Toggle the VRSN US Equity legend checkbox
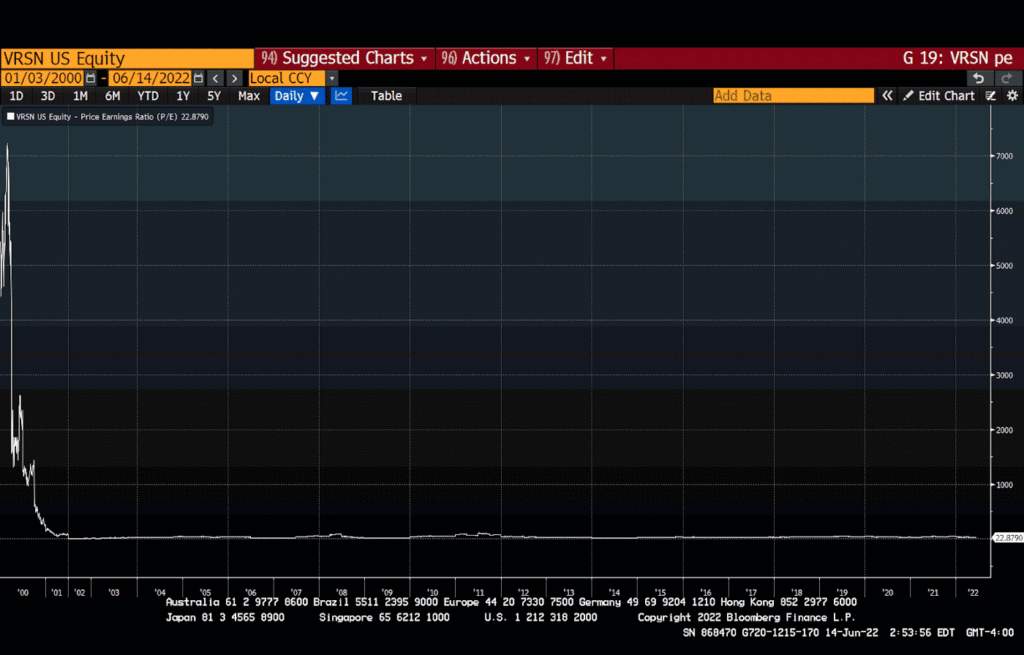The height and width of the screenshot is (655, 1024). (x=10, y=116)
